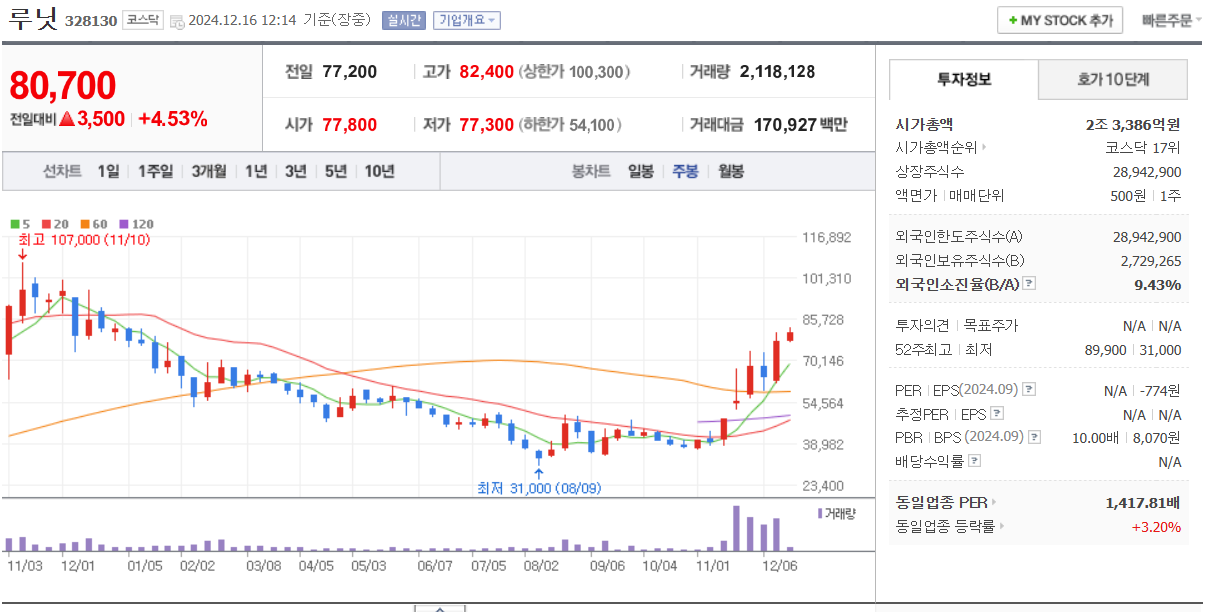
Task: Click the 거래량 value 2,118,128
Action: 778,72
